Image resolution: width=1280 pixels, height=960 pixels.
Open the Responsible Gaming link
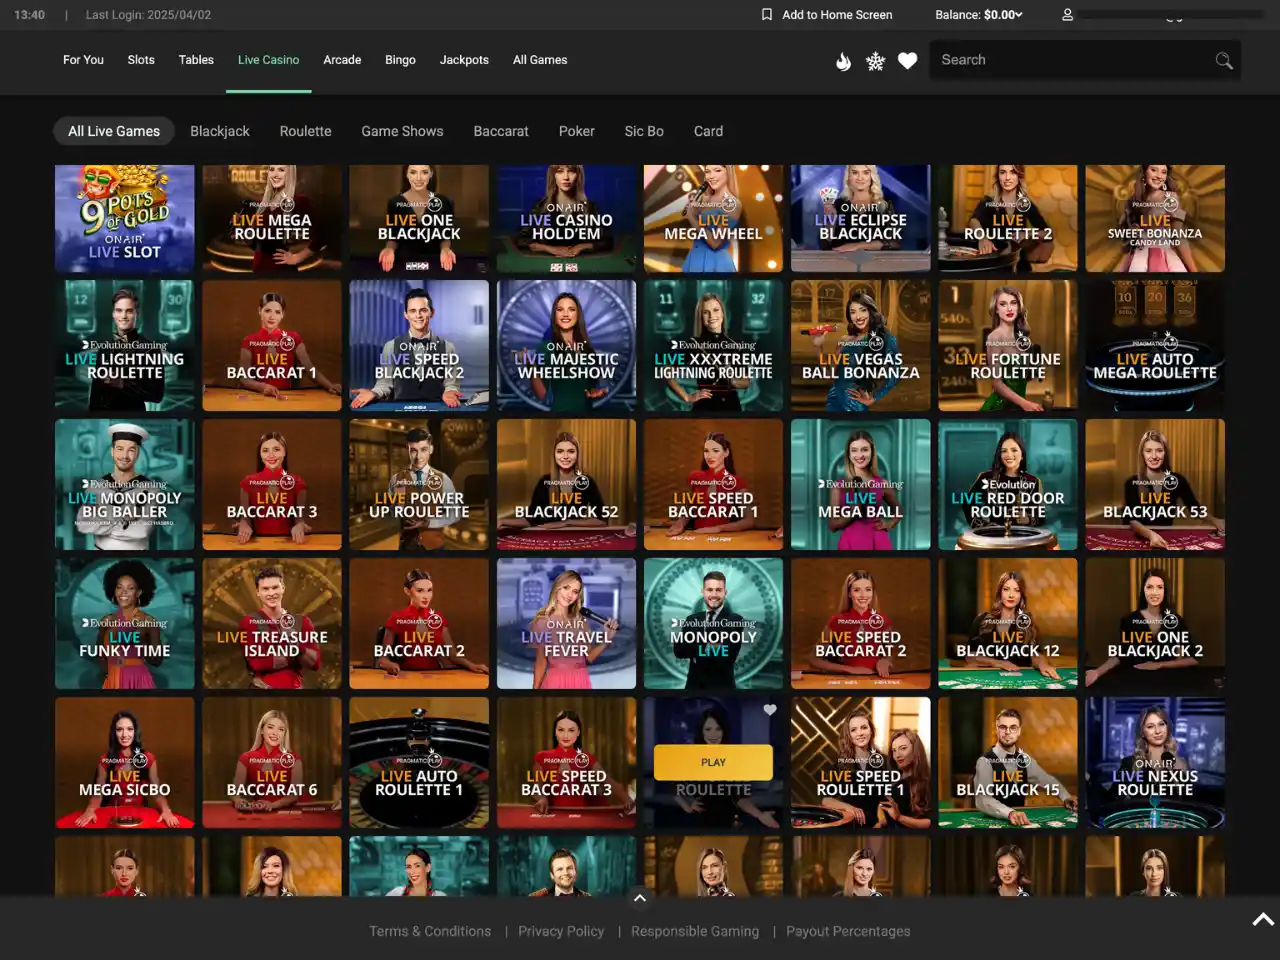pyautogui.click(x=695, y=931)
